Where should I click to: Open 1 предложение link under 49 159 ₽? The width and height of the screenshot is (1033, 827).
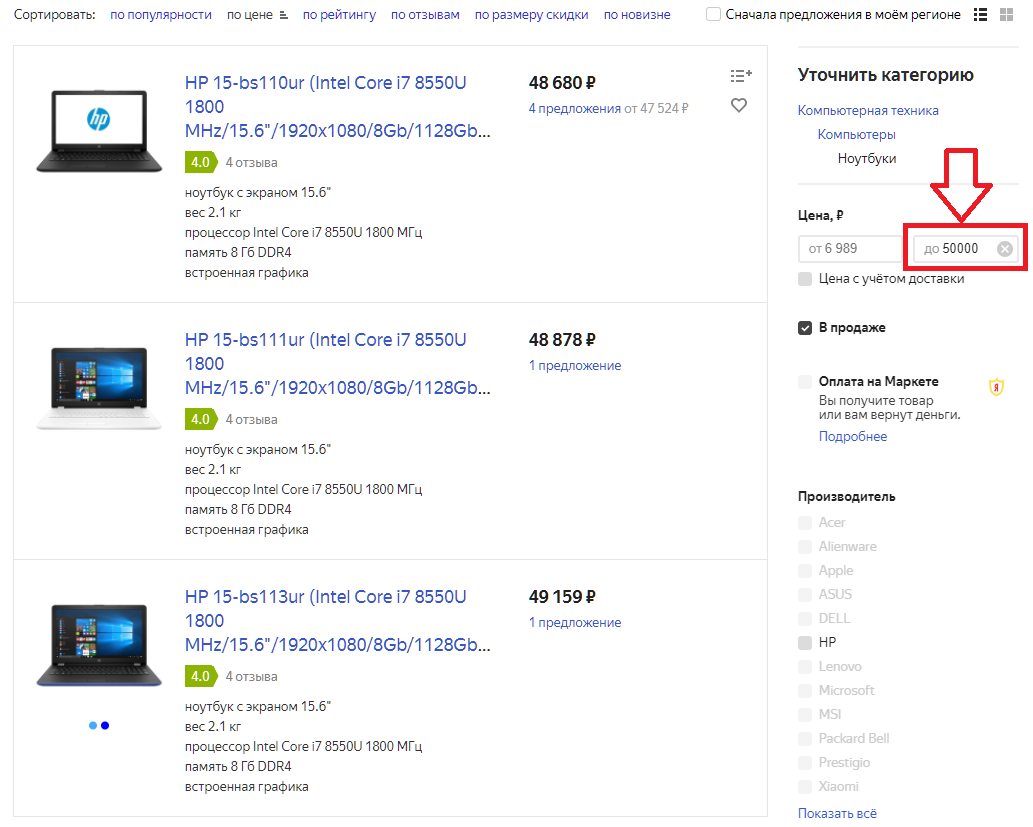click(x=575, y=622)
